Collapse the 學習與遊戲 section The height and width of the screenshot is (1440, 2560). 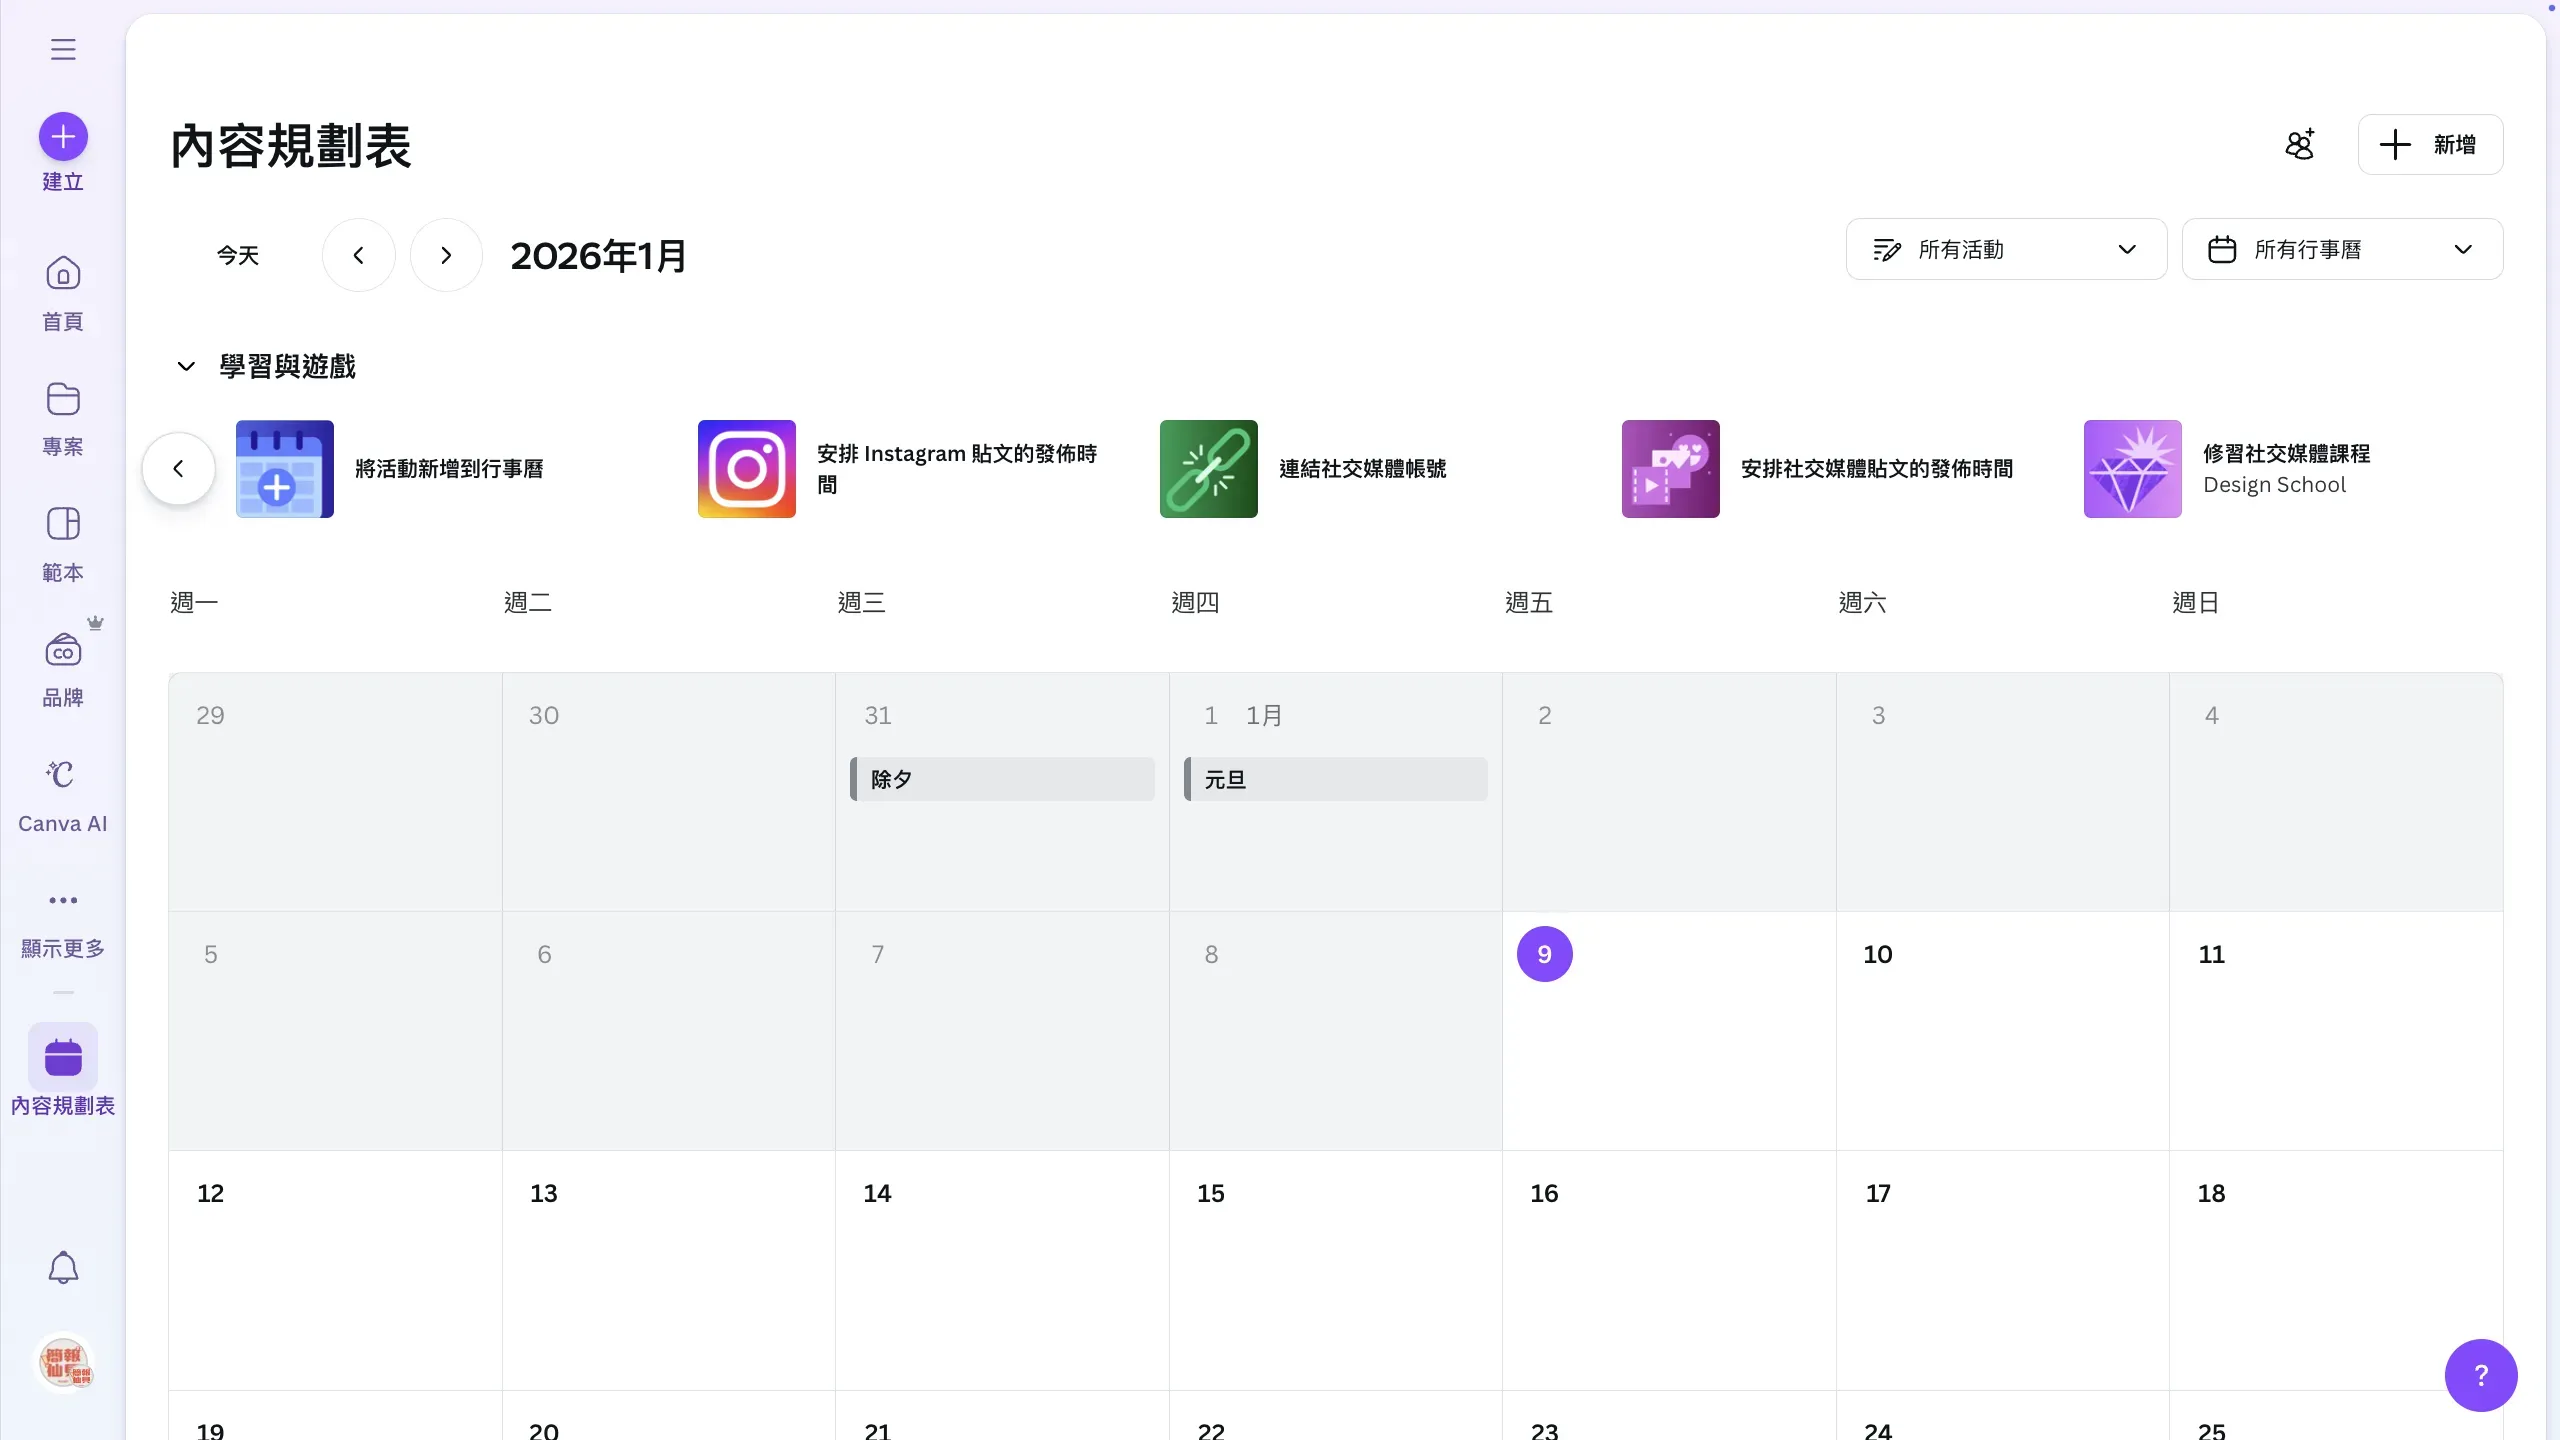(x=186, y=366)
